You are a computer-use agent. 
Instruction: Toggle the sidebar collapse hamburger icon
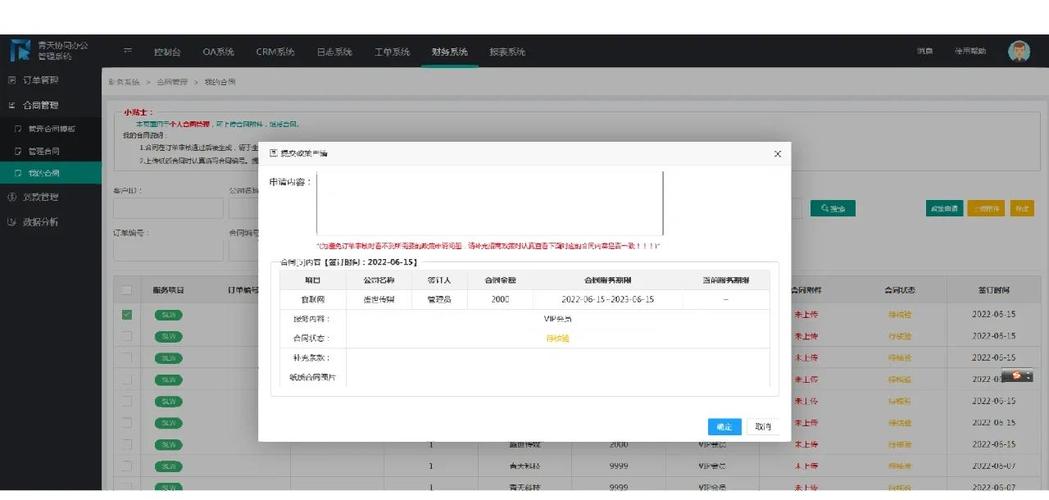click(x=128, y=52)
